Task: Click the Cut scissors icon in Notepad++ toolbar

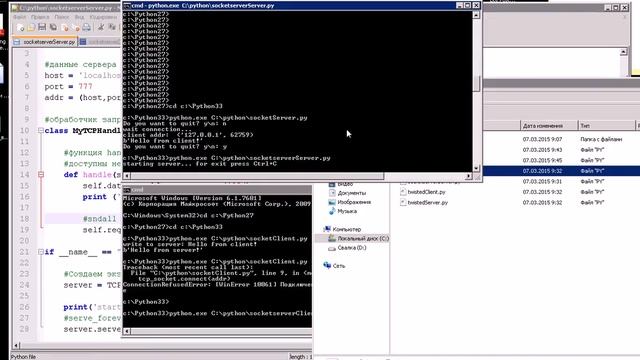Action: coord(101,28)
